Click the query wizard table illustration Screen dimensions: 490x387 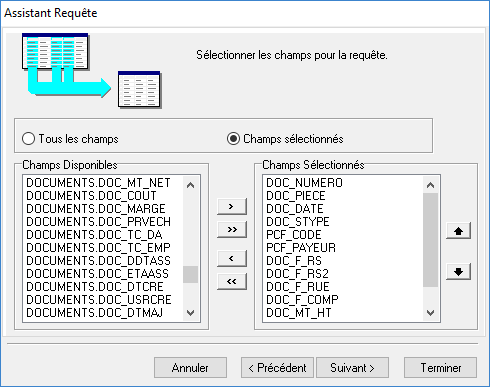(91, 70)
